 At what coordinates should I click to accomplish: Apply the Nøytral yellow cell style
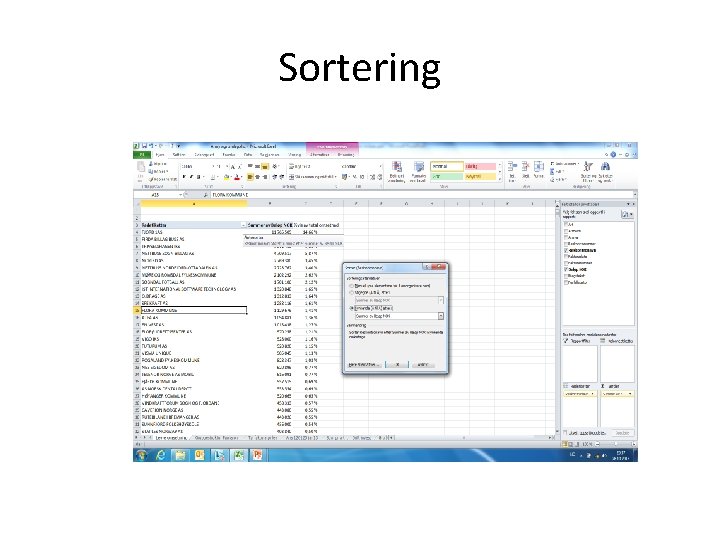[480, 177]
